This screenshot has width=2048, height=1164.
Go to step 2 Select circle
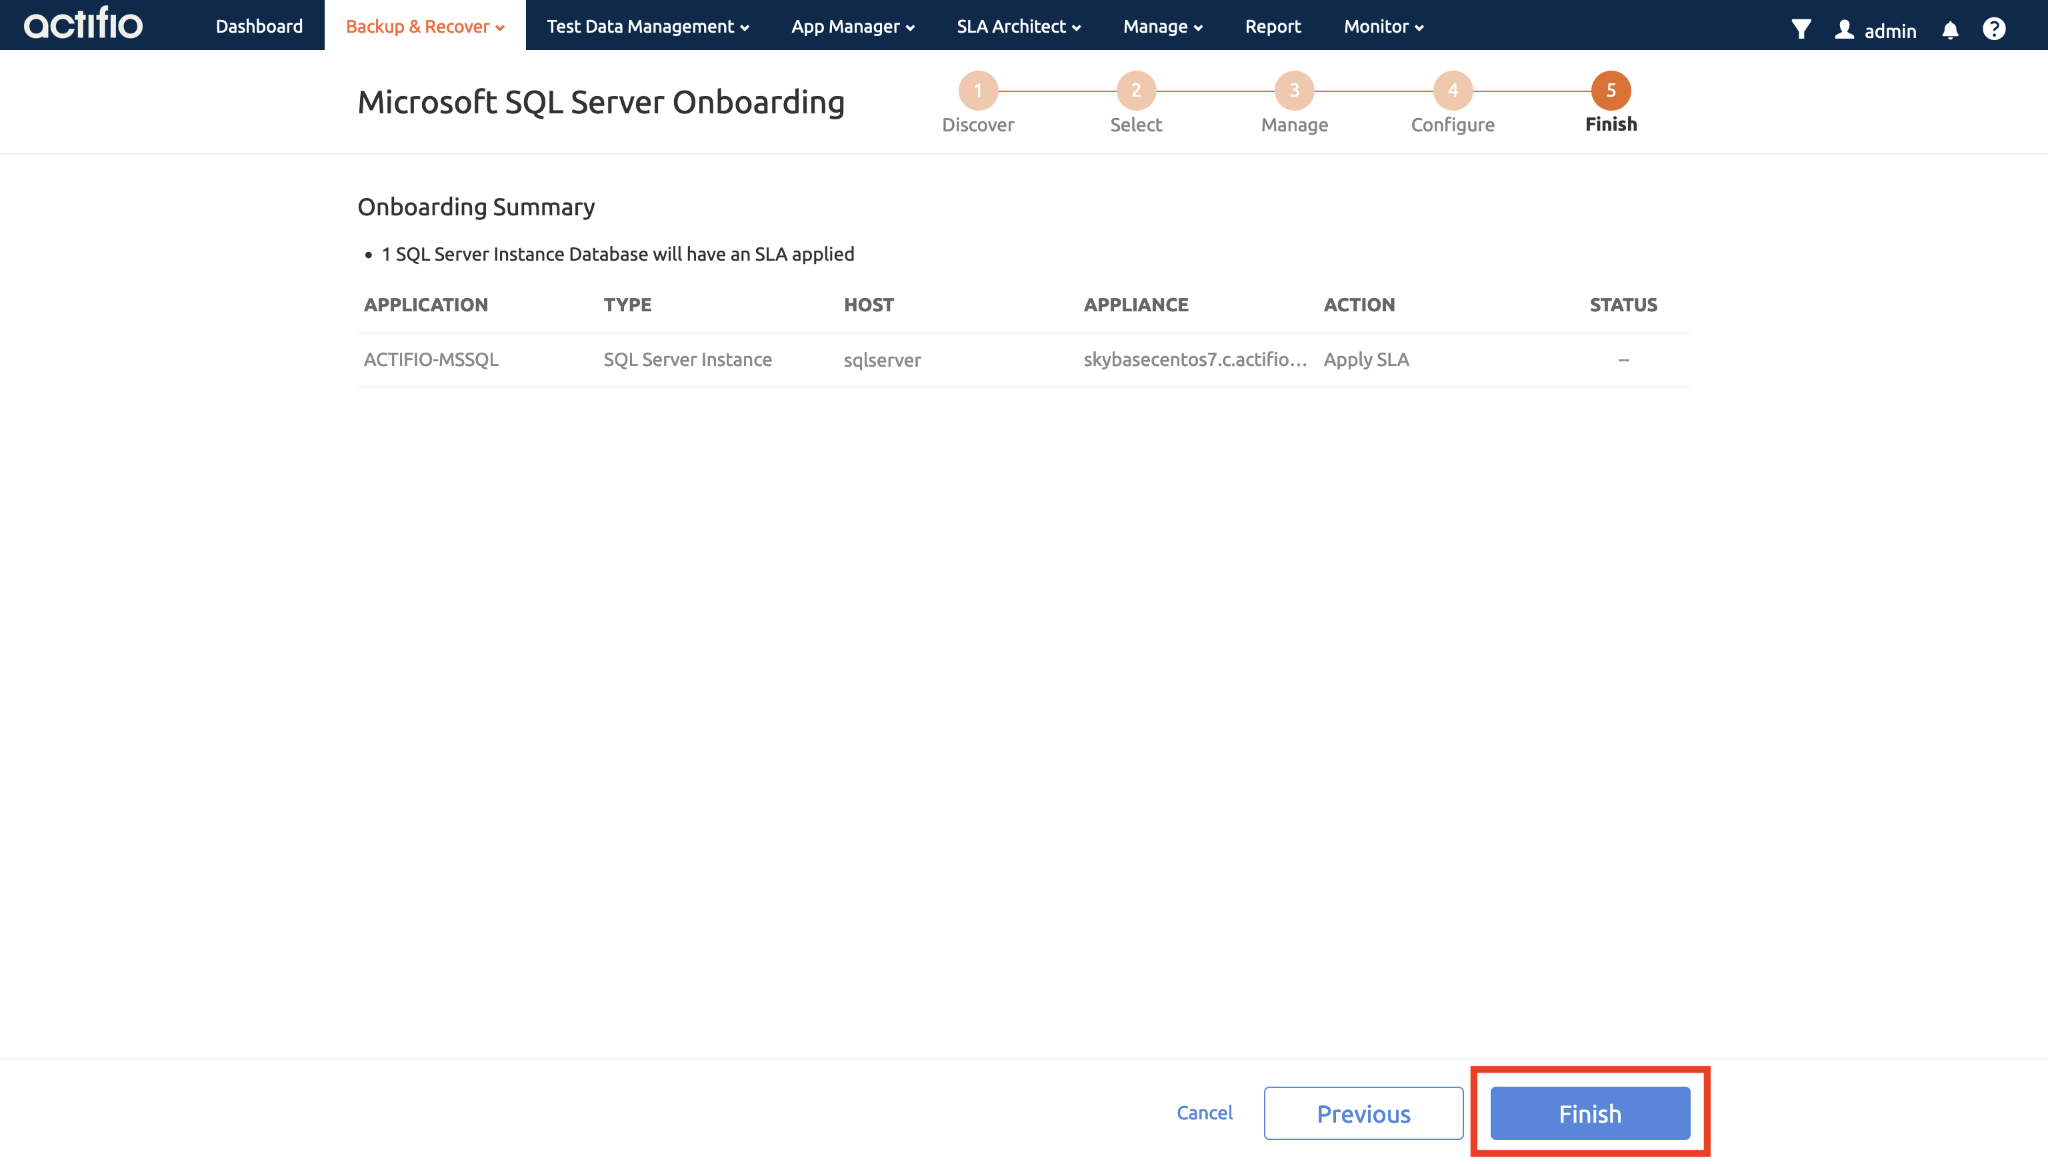click(x=1136, y=90)
